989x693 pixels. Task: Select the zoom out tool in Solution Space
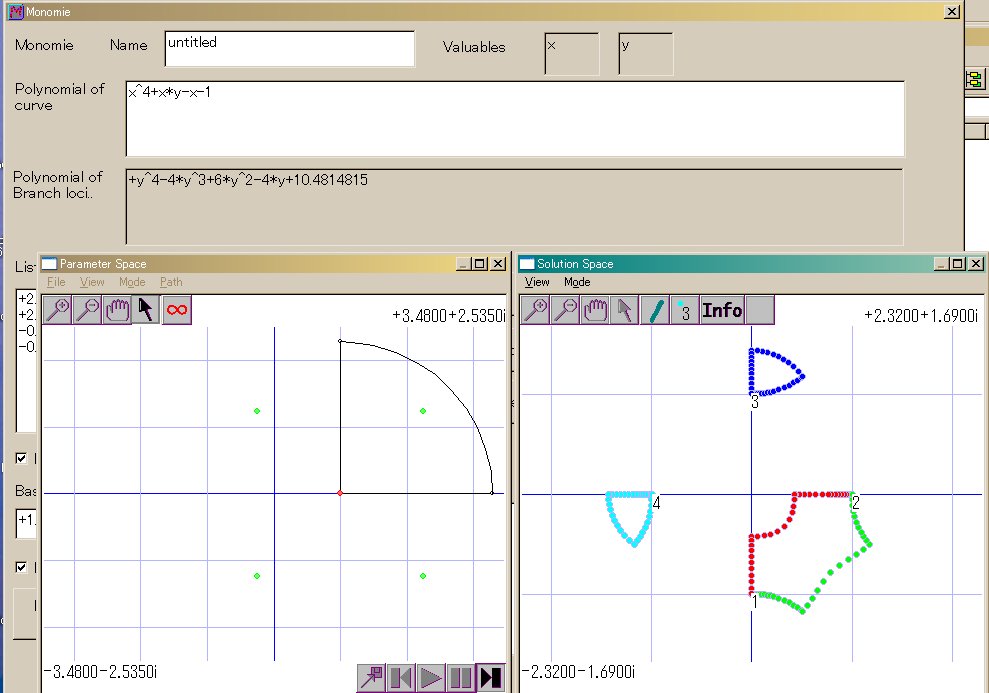pyautogui.click(x=565, y=310)
